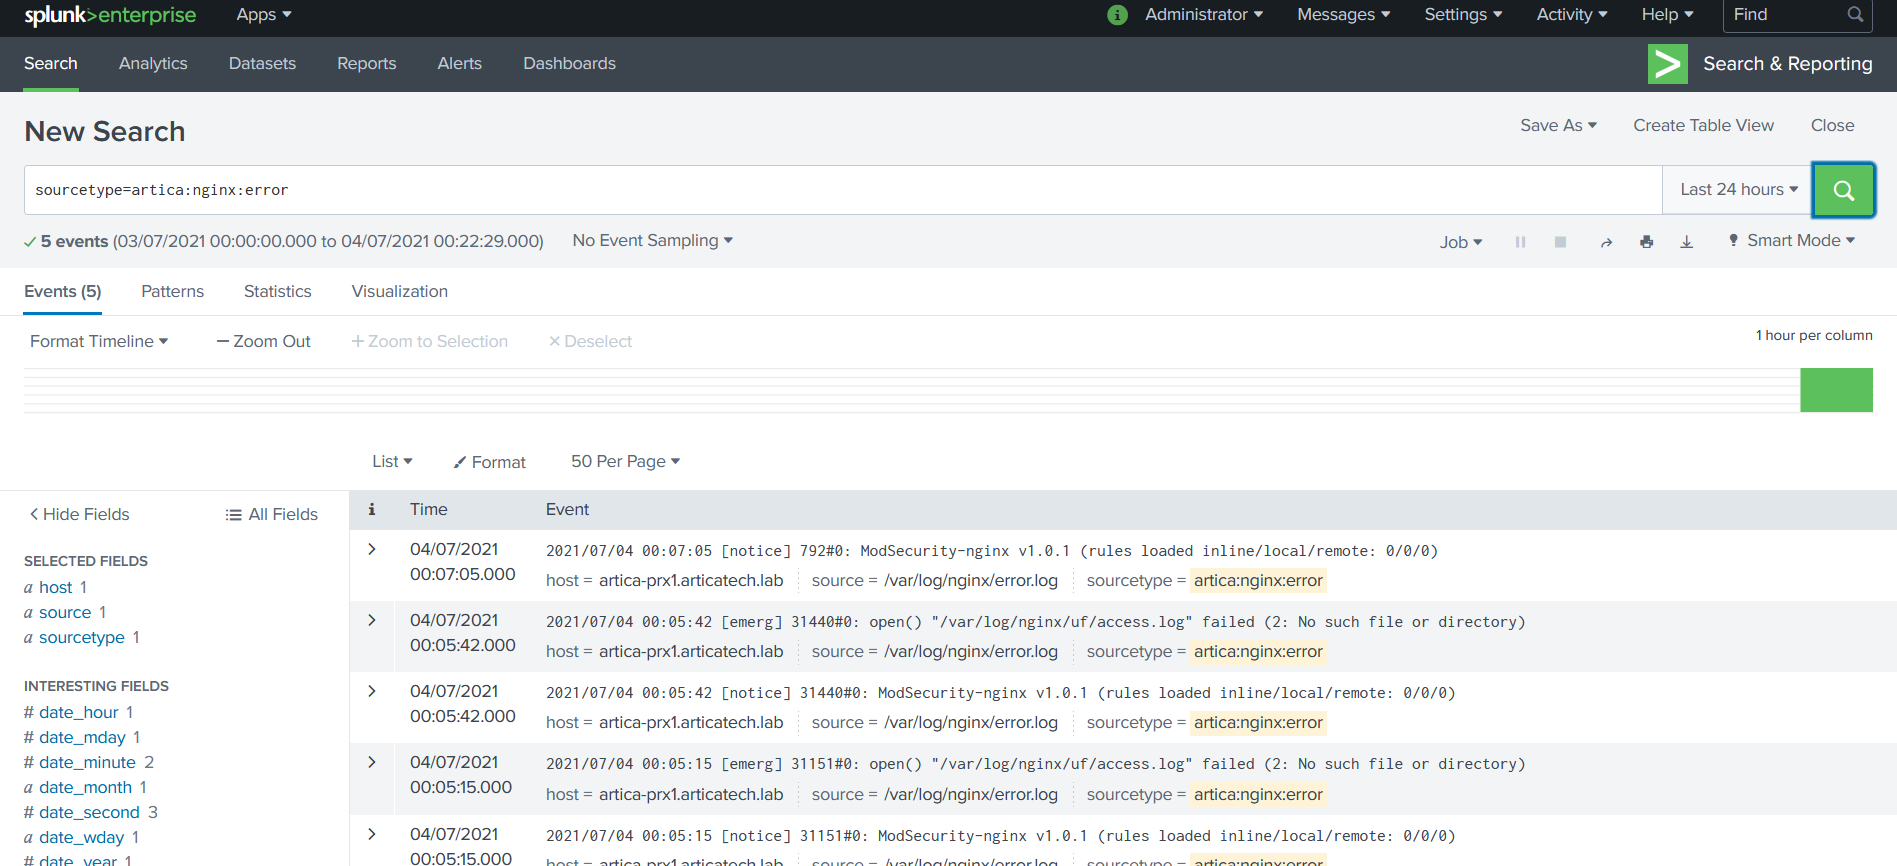The image size is (1897, 866).
Task: Open the Last 24 hours time picker
Action: click(1738, 190)
